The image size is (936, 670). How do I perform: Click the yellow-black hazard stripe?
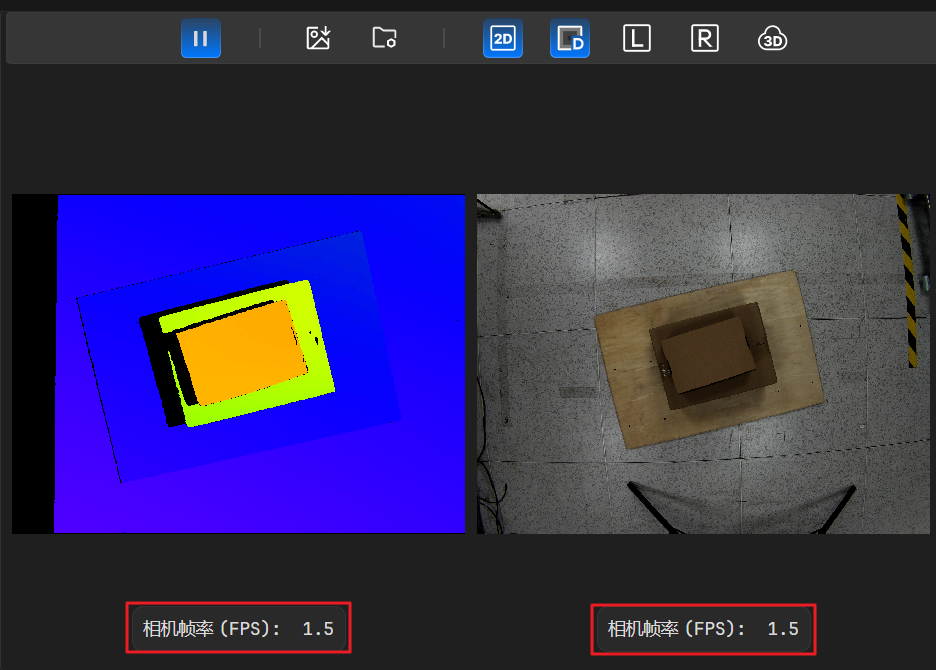click(x=906, y=280)
